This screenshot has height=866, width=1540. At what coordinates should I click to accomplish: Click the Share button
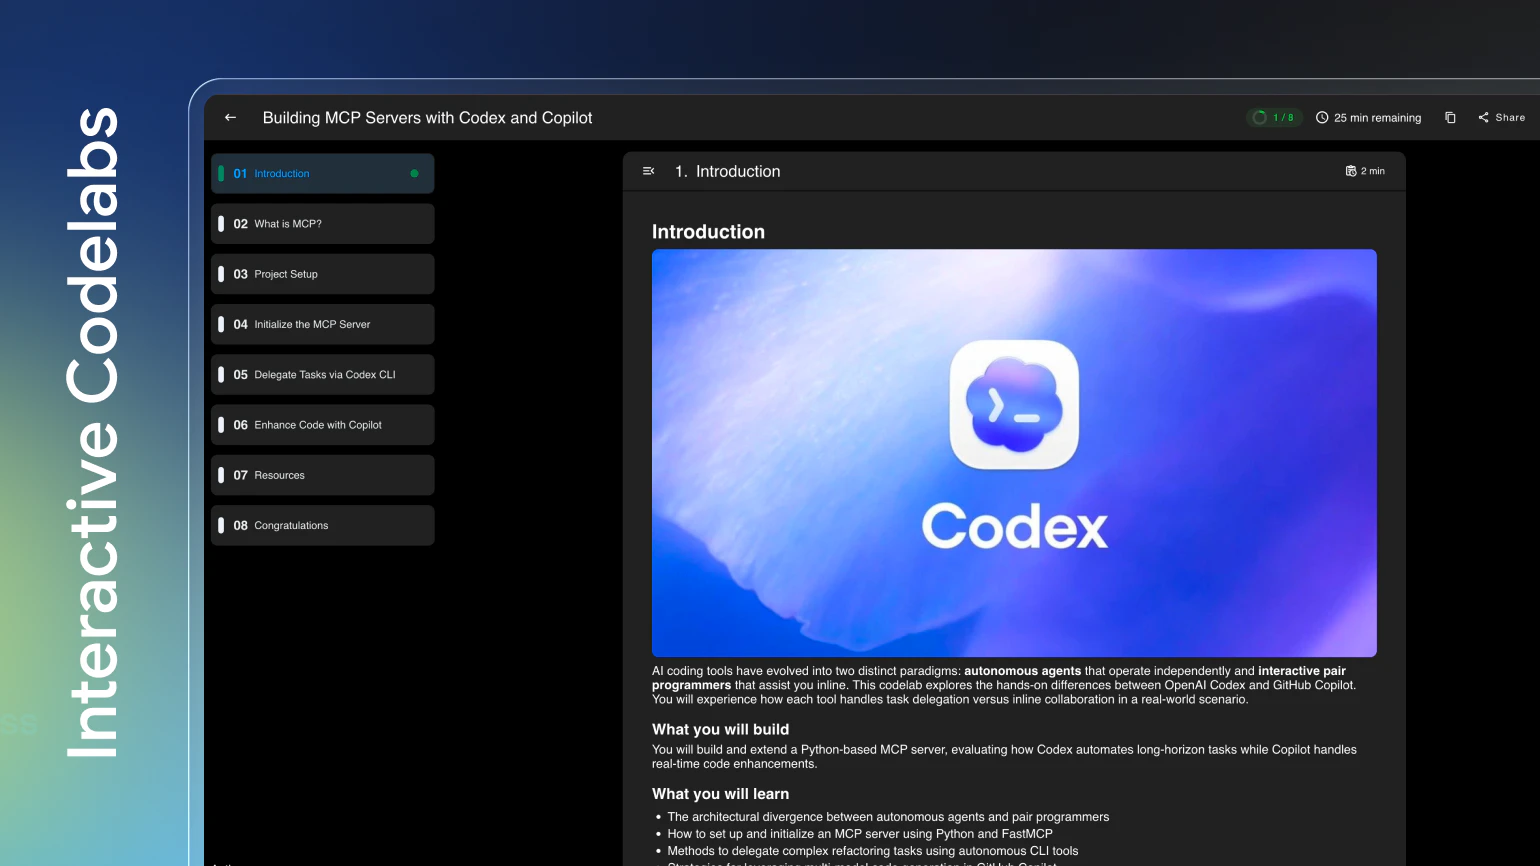pyautogui.click(x=1501, y=117)
